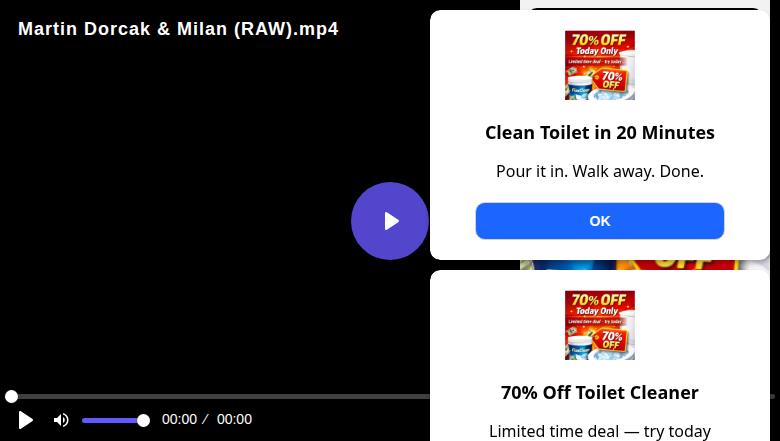Screen dimensions: 780x441
Task: Click the large purple play button overlay
Action: [390, 221]
